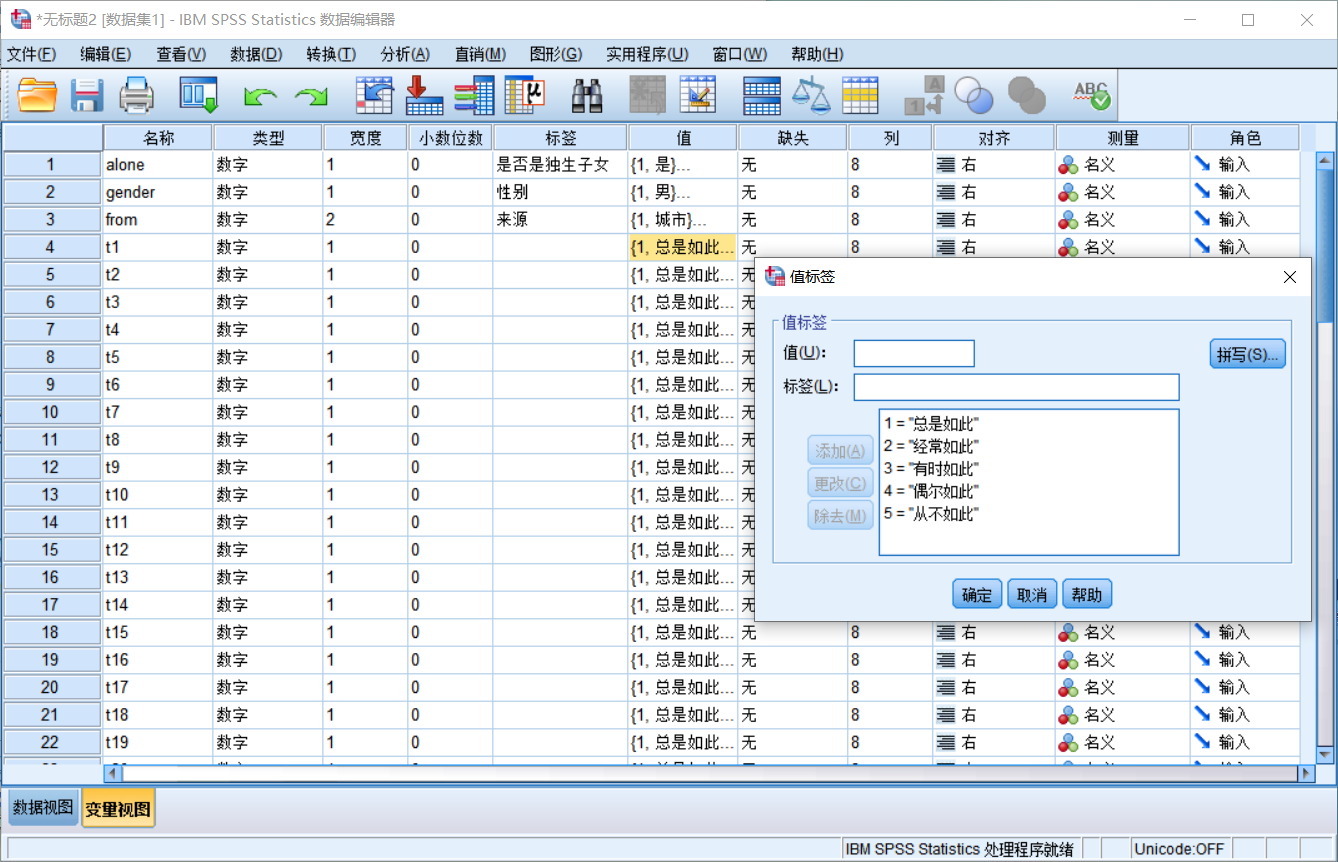The height and width of the screenshot is (862, 1338).
Task: Click the 测量 column header
Action: click(1123, 138)
